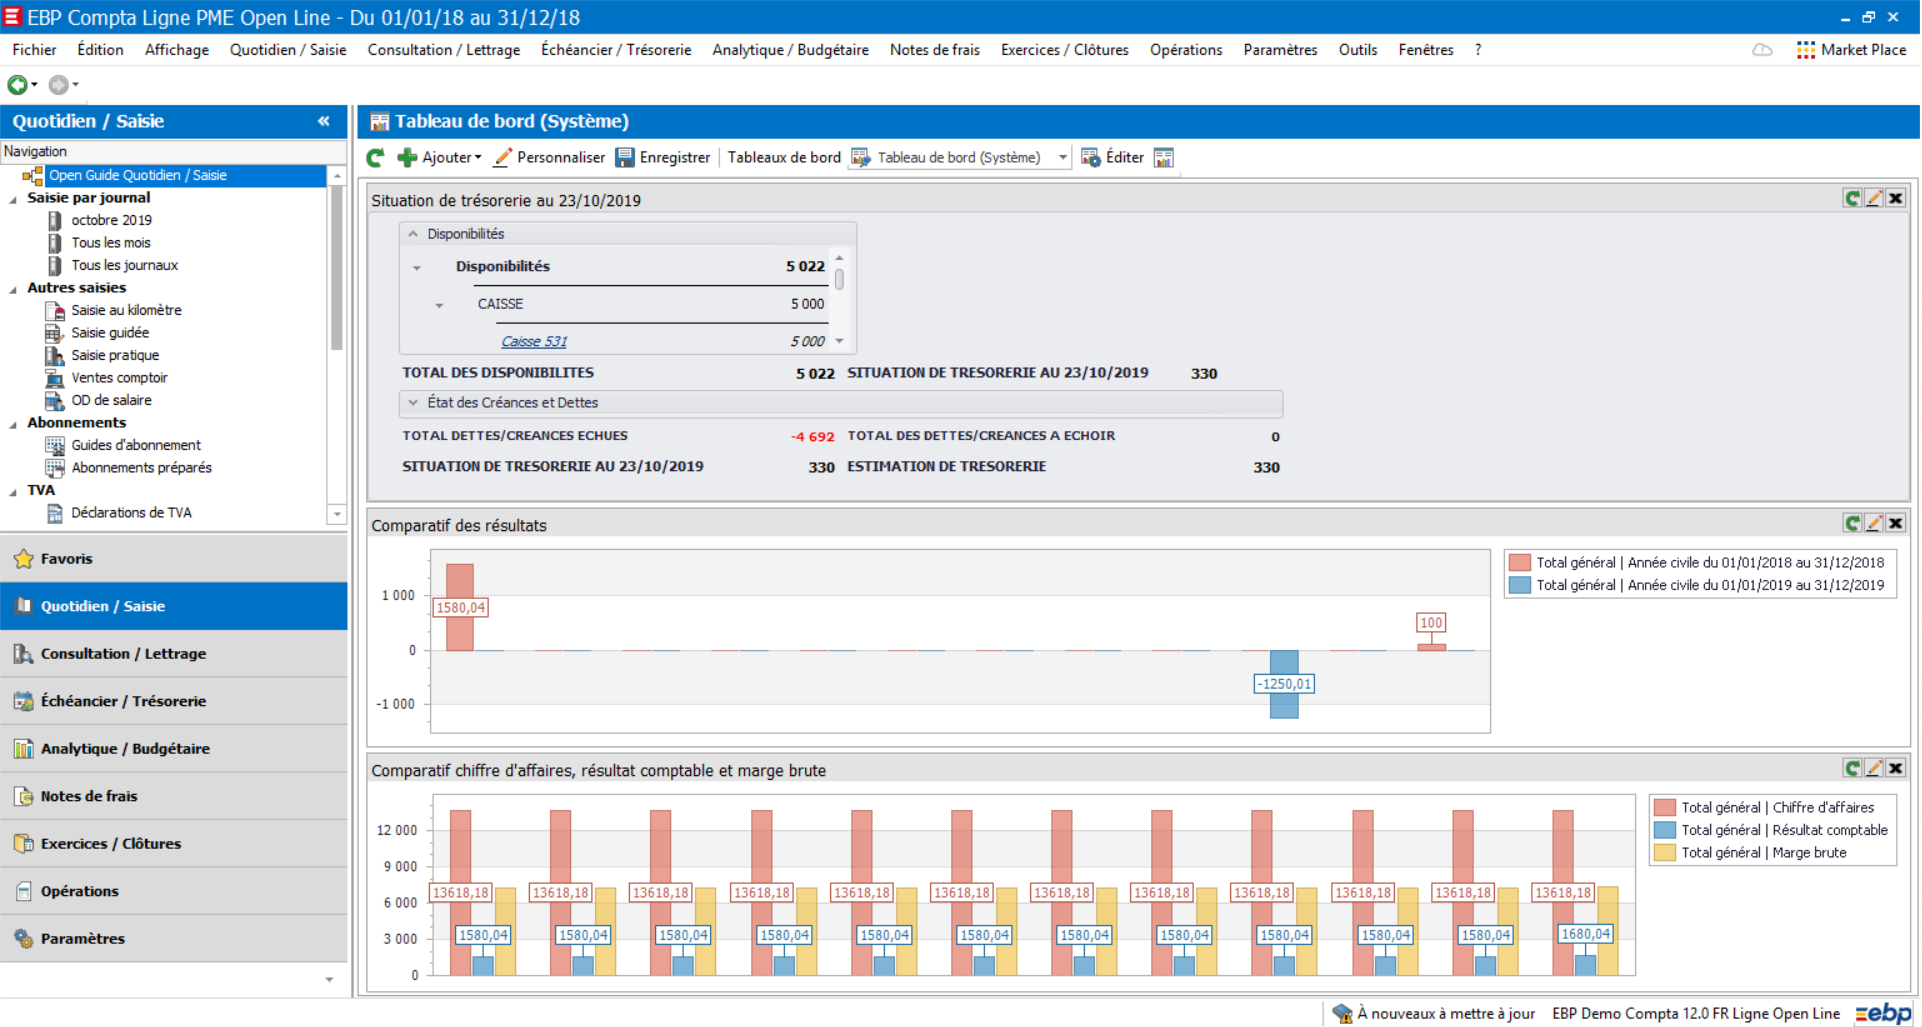Collapse the Abonnements tree group

(13, 424)
